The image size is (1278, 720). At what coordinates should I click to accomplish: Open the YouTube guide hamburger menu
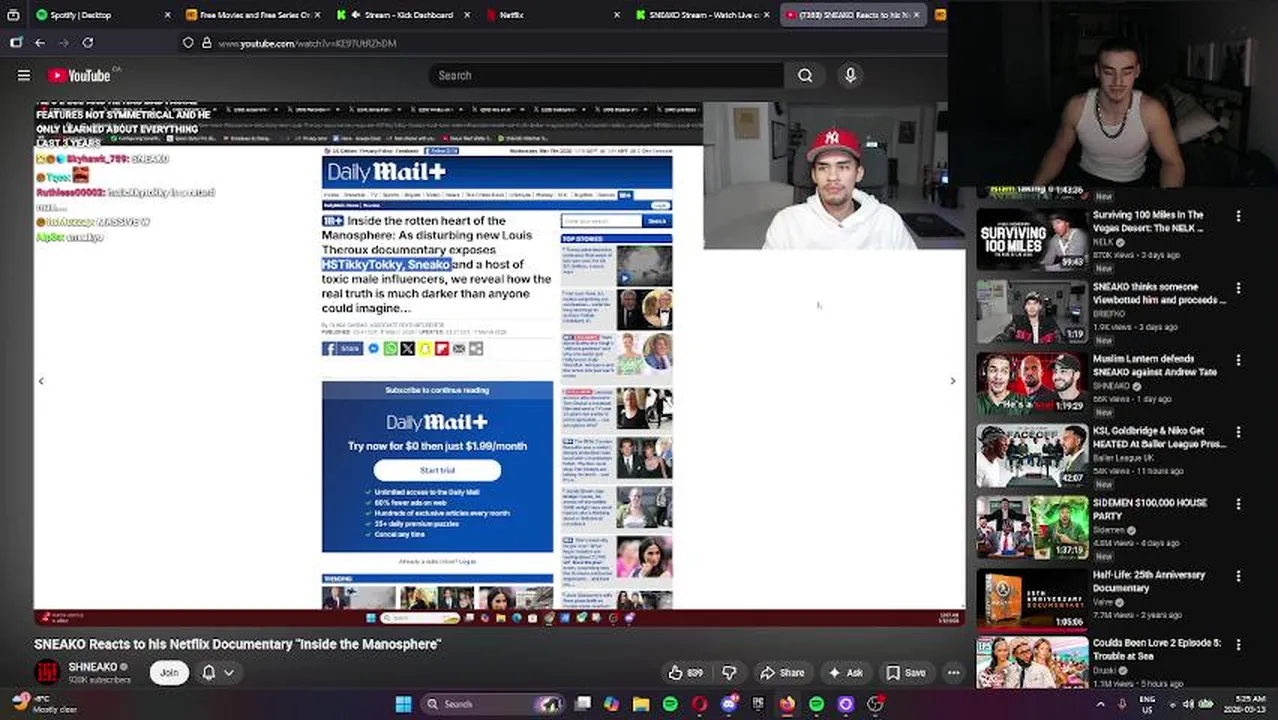(24, 75)
